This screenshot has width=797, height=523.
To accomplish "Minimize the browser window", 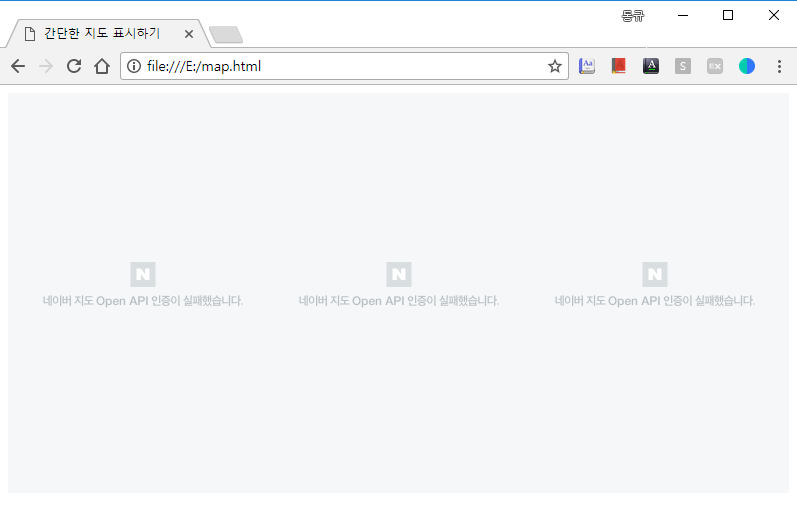I will coord(683,15).
